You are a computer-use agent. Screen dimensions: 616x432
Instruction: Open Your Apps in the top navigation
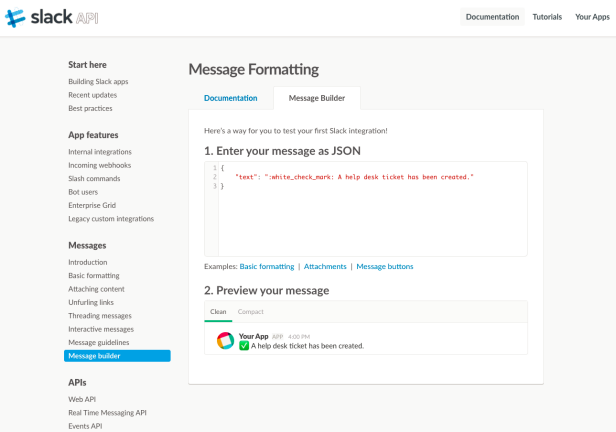click(x=592, y=17)
